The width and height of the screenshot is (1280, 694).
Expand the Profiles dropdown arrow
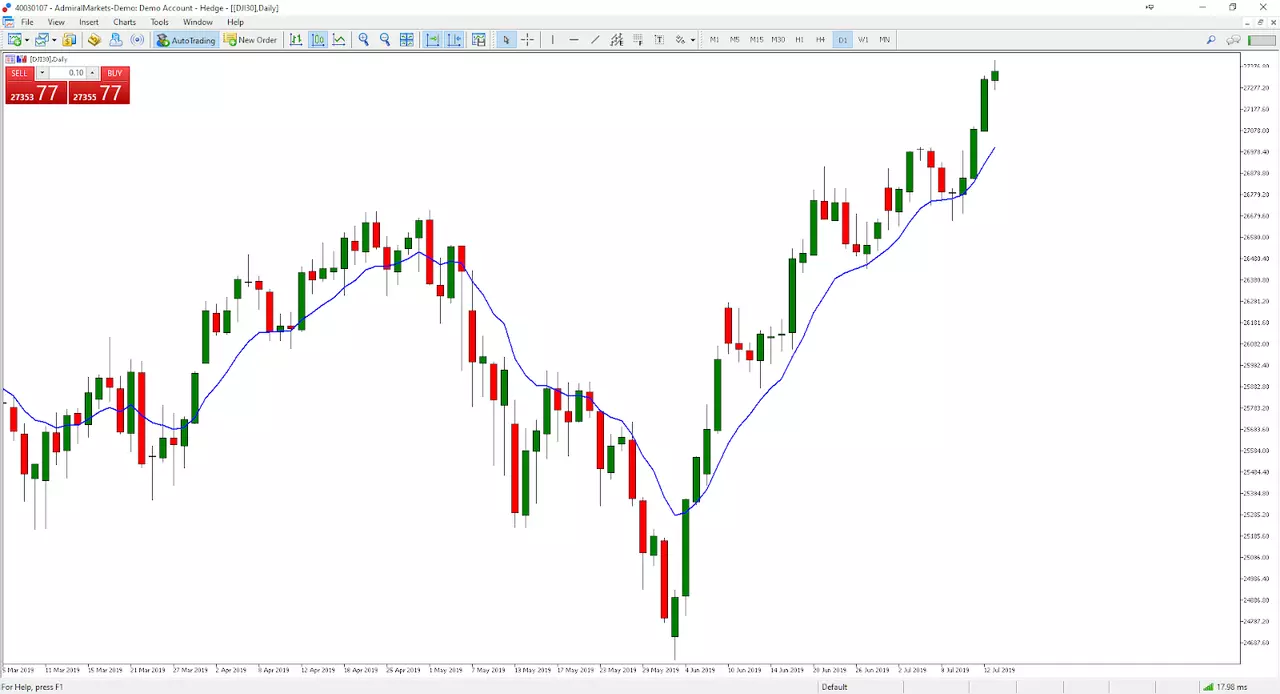(x=54, y=40)
